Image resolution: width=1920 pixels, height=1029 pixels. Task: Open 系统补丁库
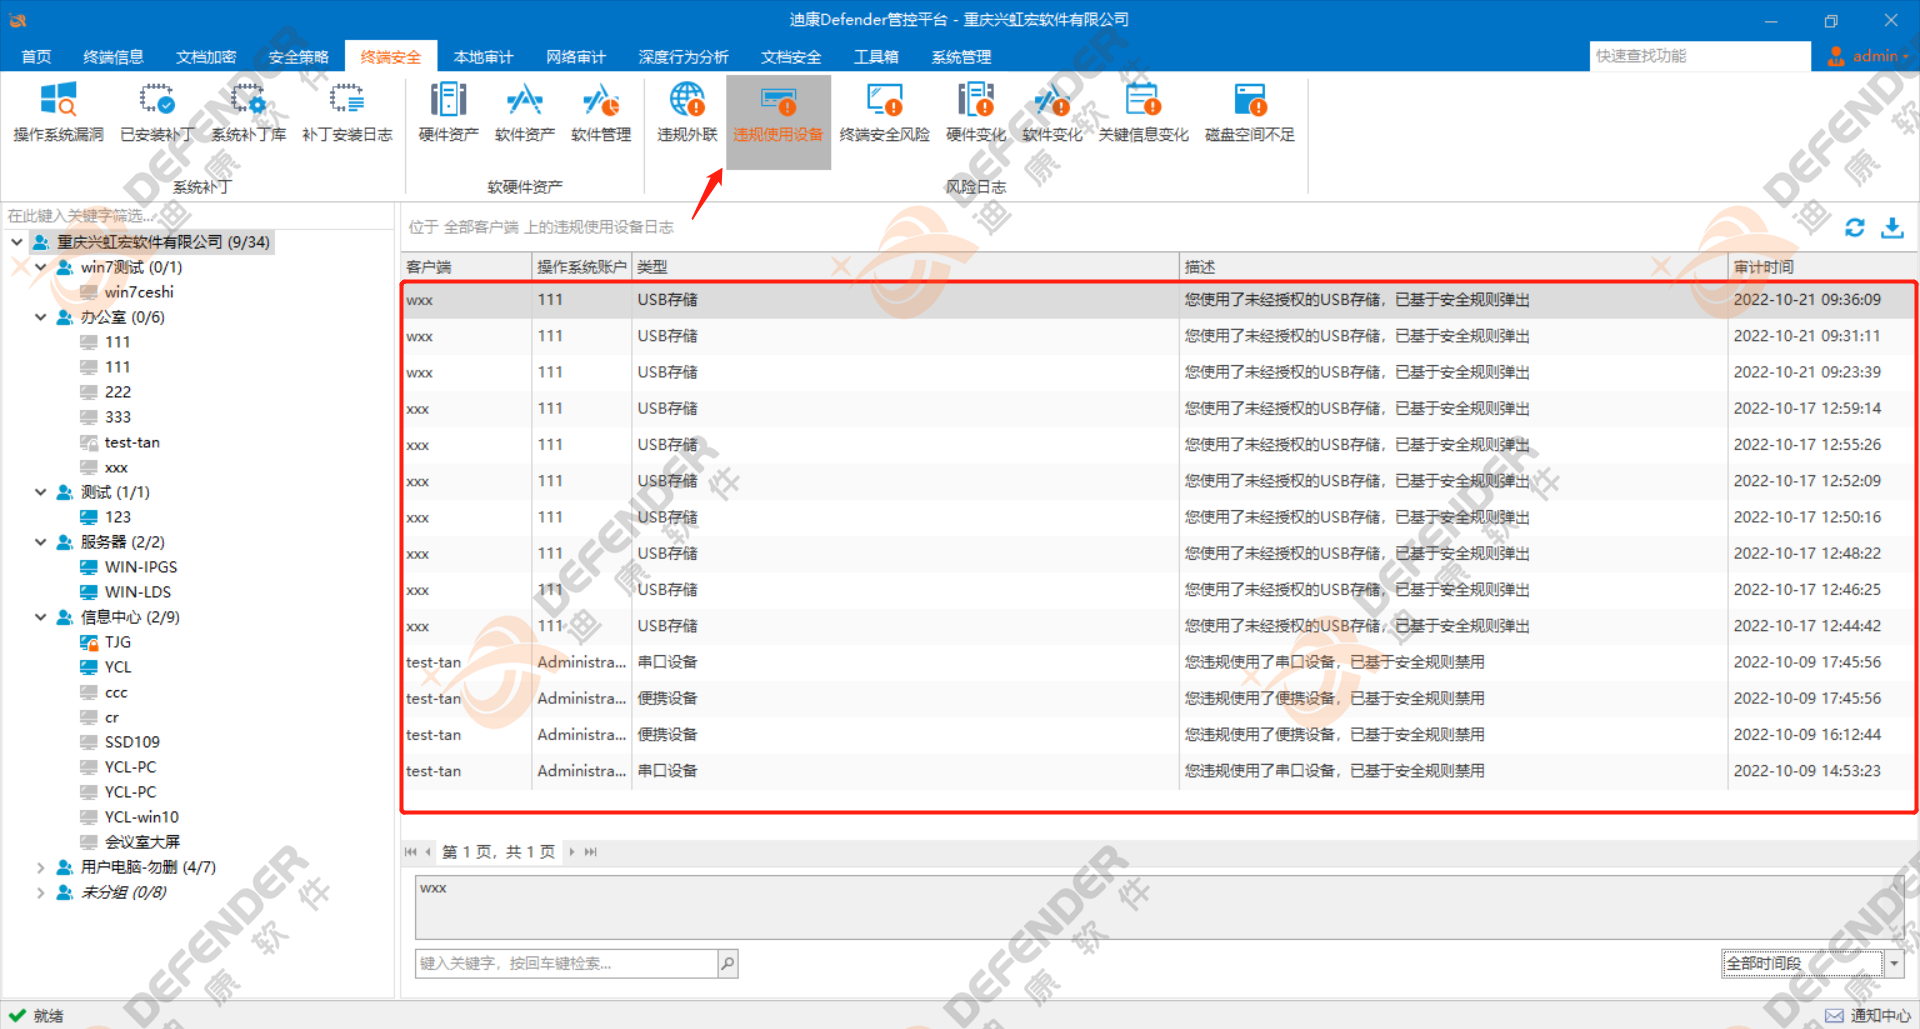tap(248, 113)
